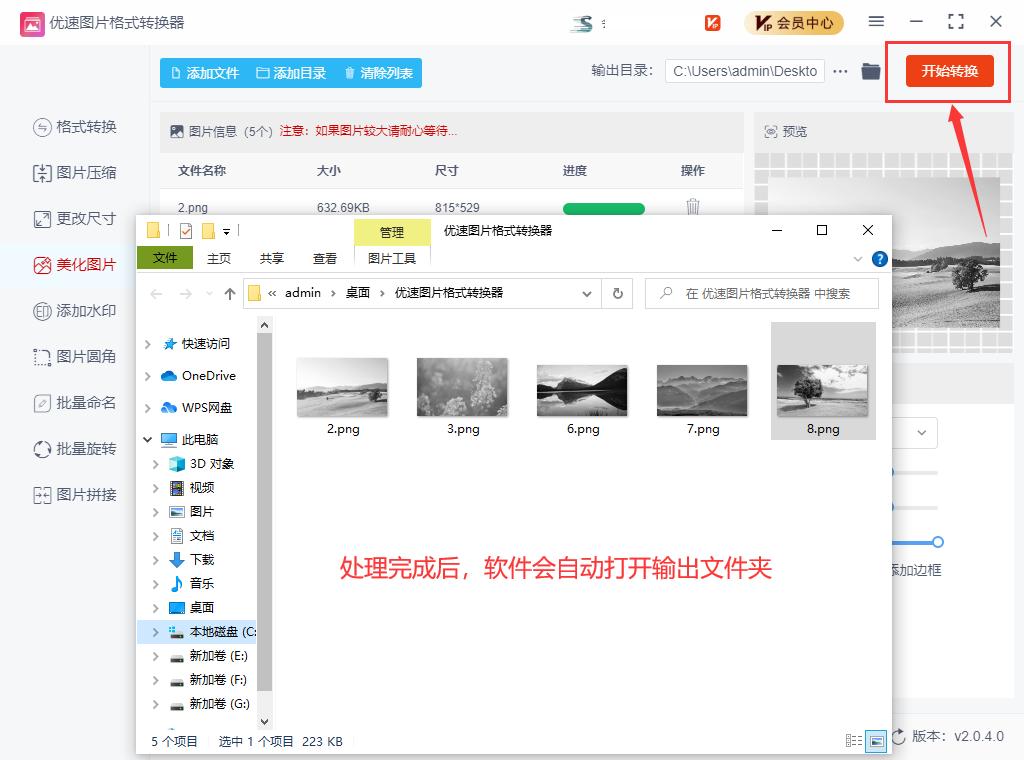This screenshot has height=760, width=1024.
Task: Open the Explorer address bar dropdown
Action: coord(588,293)
